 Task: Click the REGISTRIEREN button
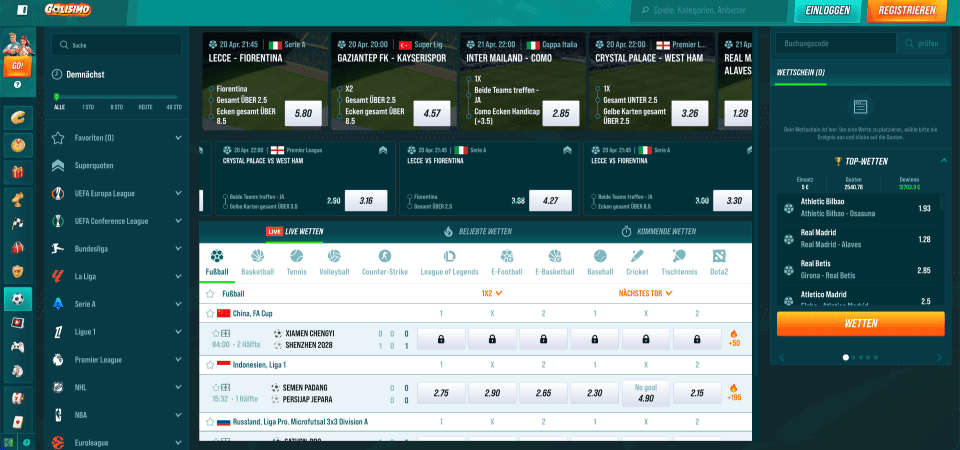pyautogui.click(x=907, y=10)
